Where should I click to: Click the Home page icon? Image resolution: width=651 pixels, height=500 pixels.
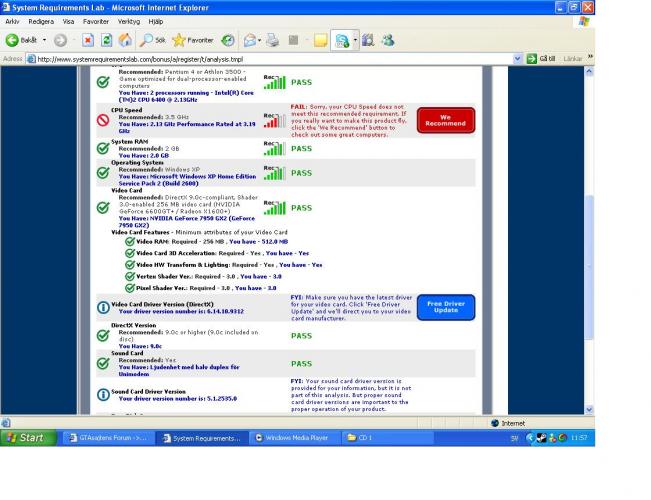125,40
